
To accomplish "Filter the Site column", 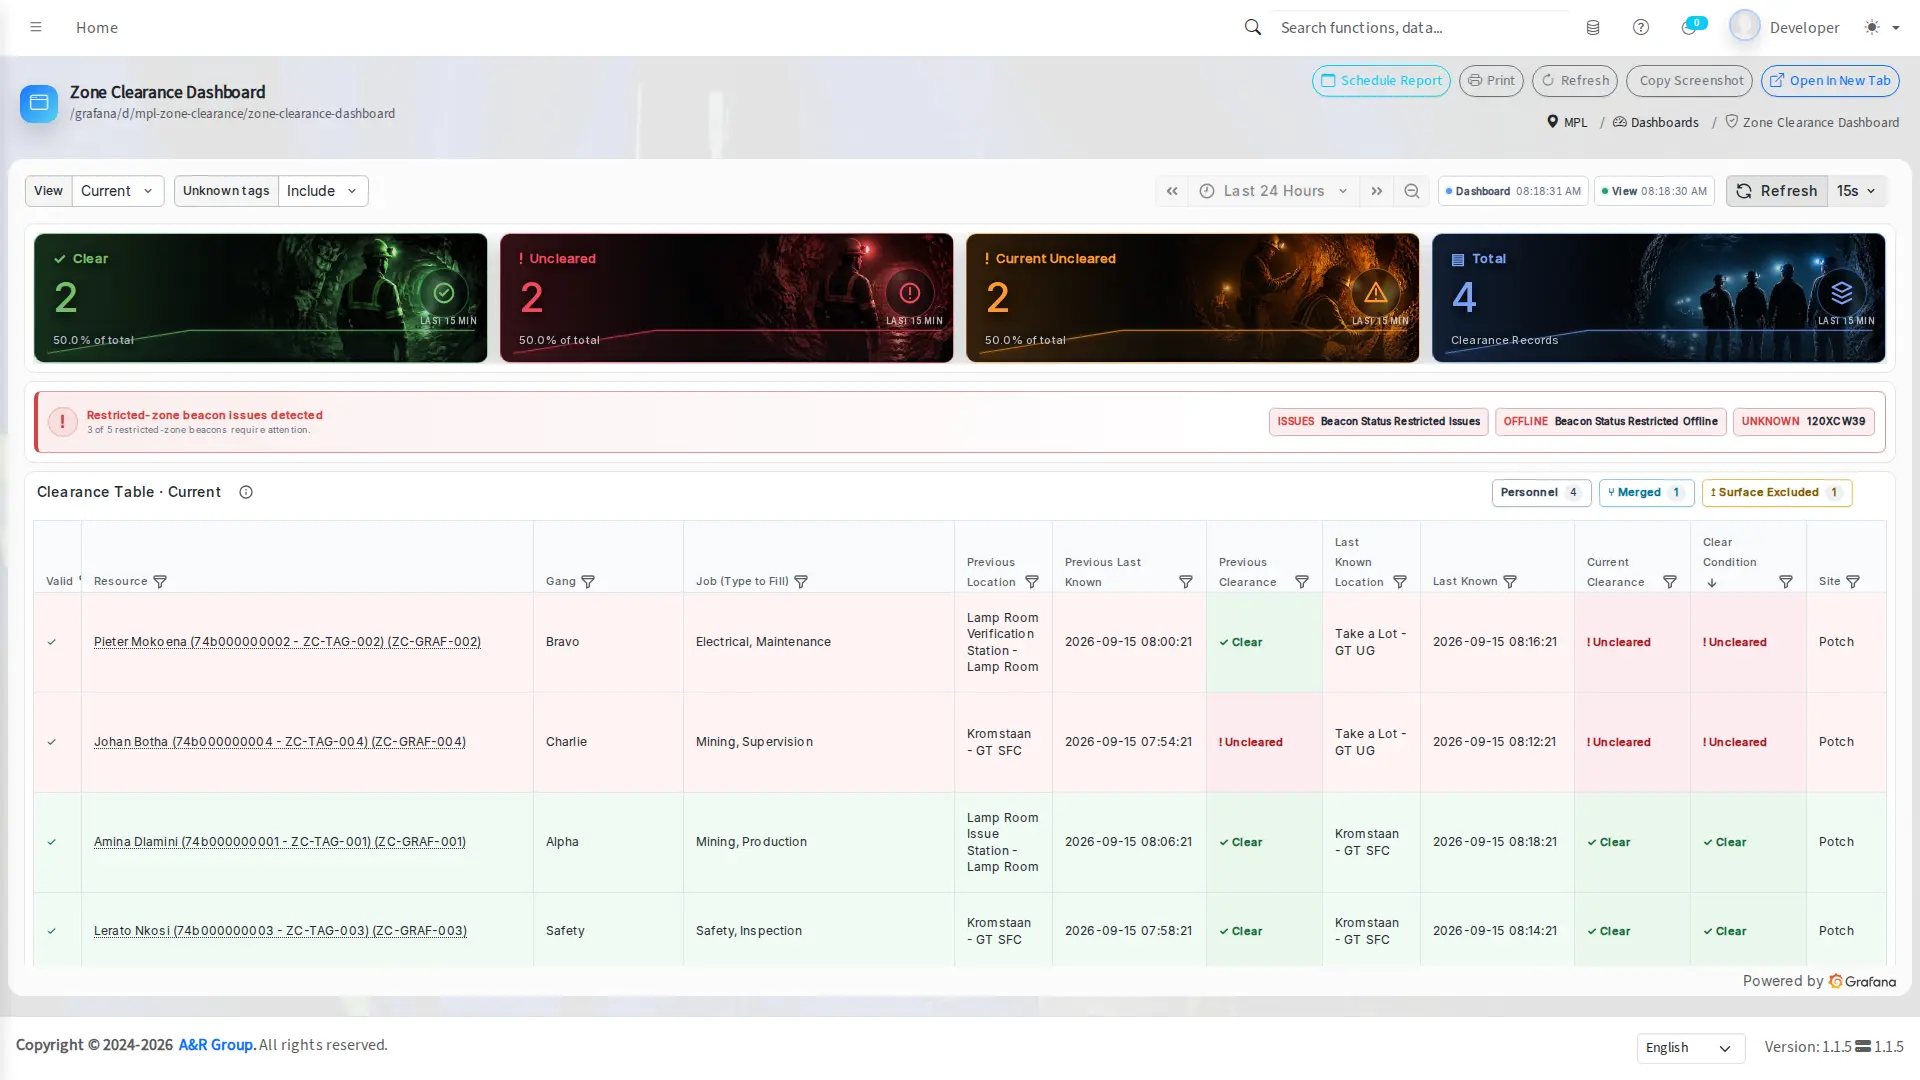I will [1853, 582].
